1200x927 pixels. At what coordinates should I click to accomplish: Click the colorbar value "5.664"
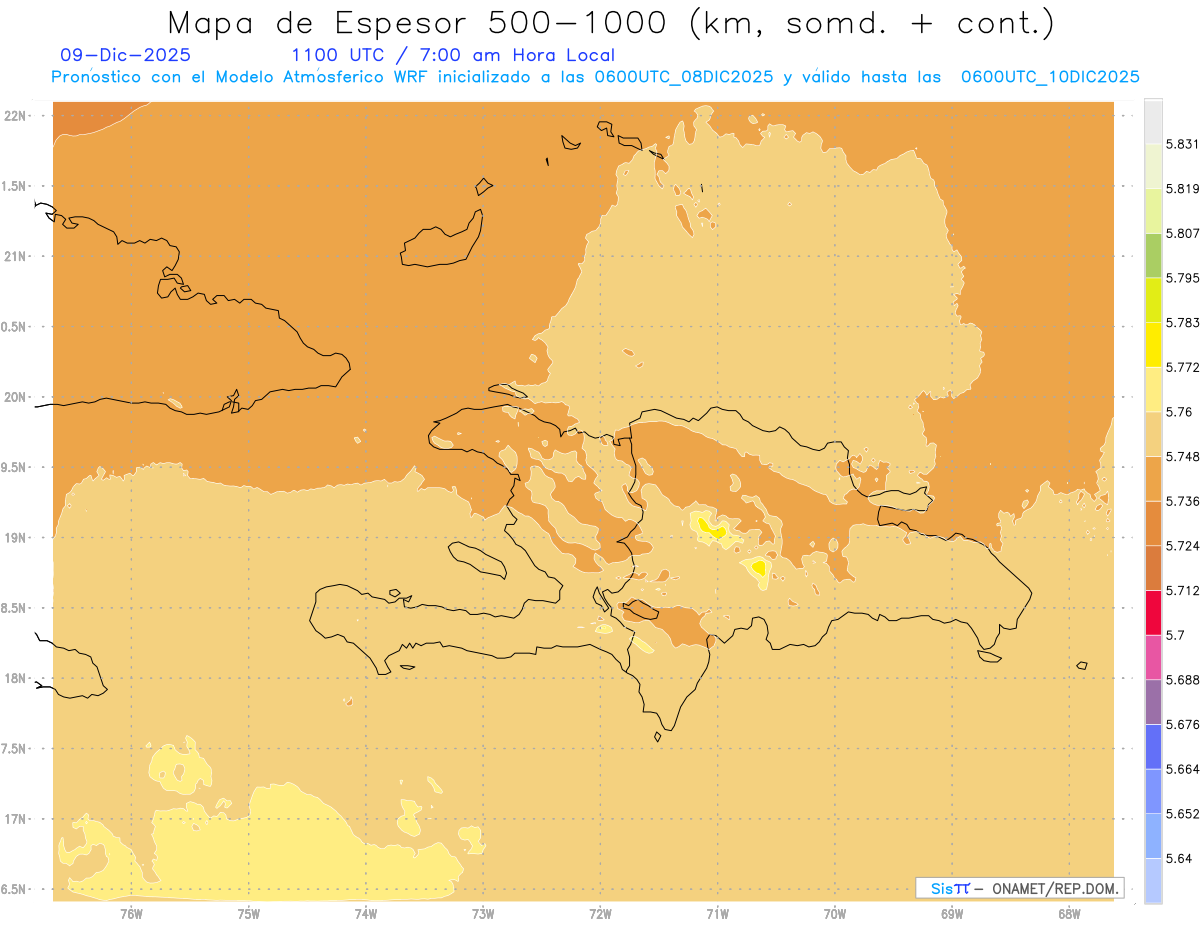click(1182, 769)
